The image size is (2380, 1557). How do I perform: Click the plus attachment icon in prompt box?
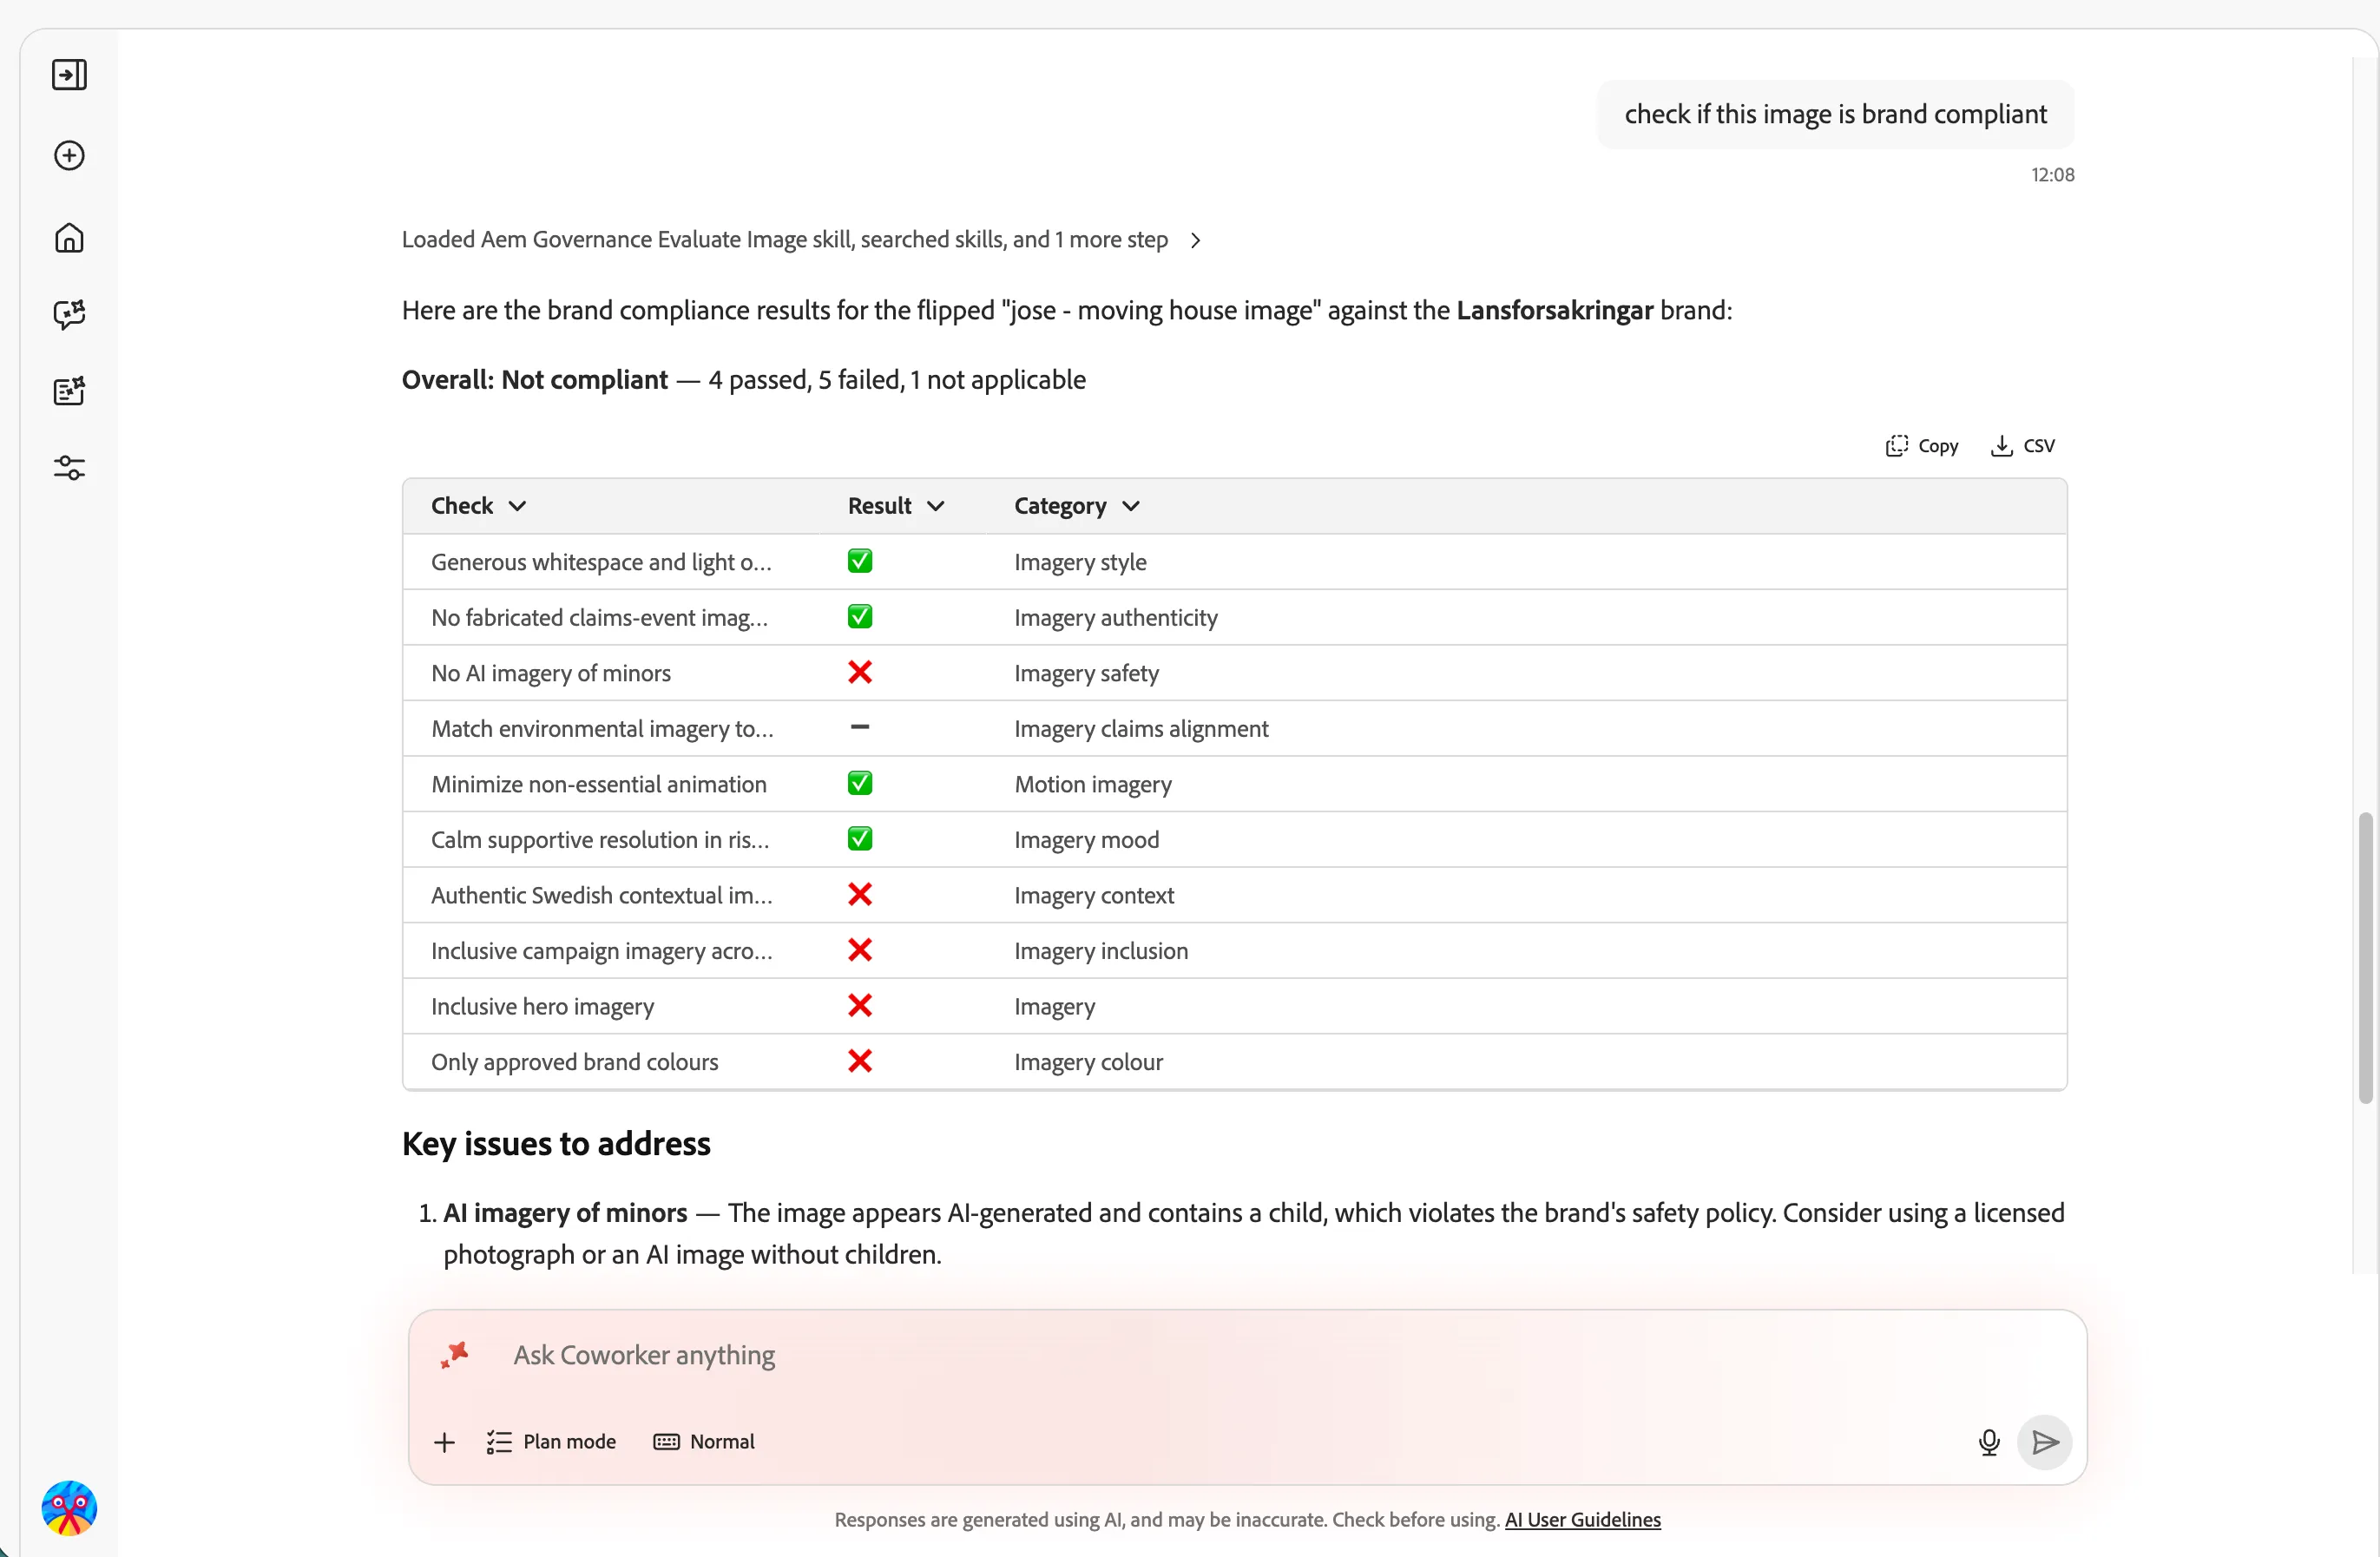[444, 1442]
